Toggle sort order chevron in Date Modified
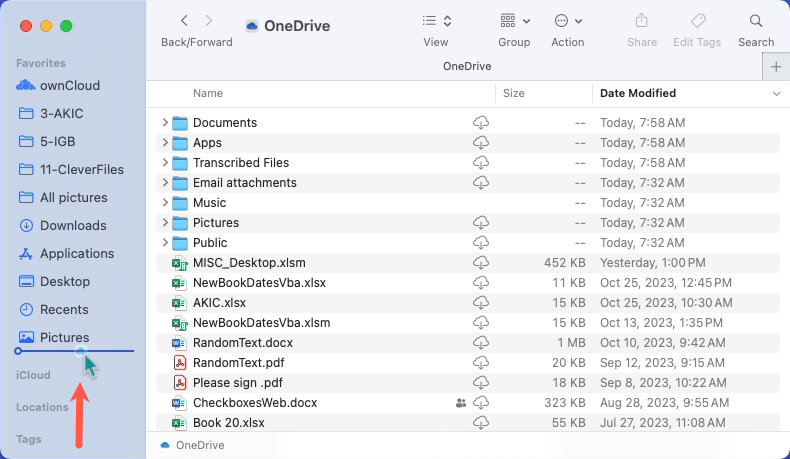Image resolution: width=790 pixels, height=459 pixels. point(776,94)
